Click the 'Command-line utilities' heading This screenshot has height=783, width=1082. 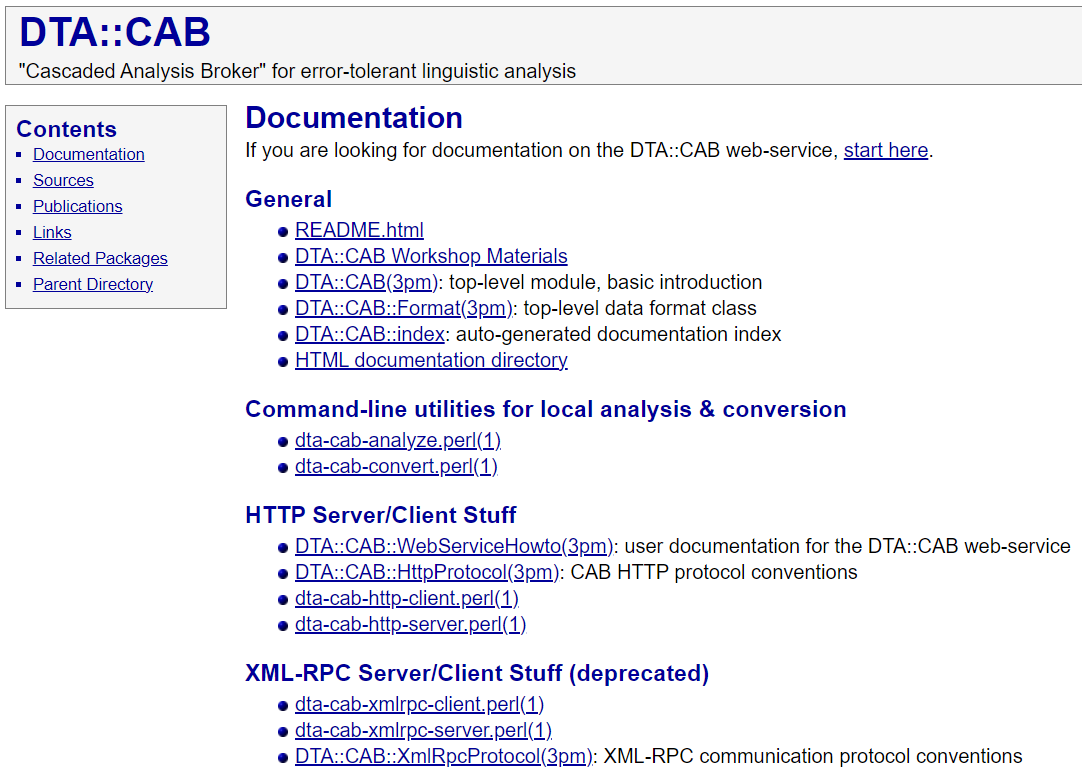546,409
